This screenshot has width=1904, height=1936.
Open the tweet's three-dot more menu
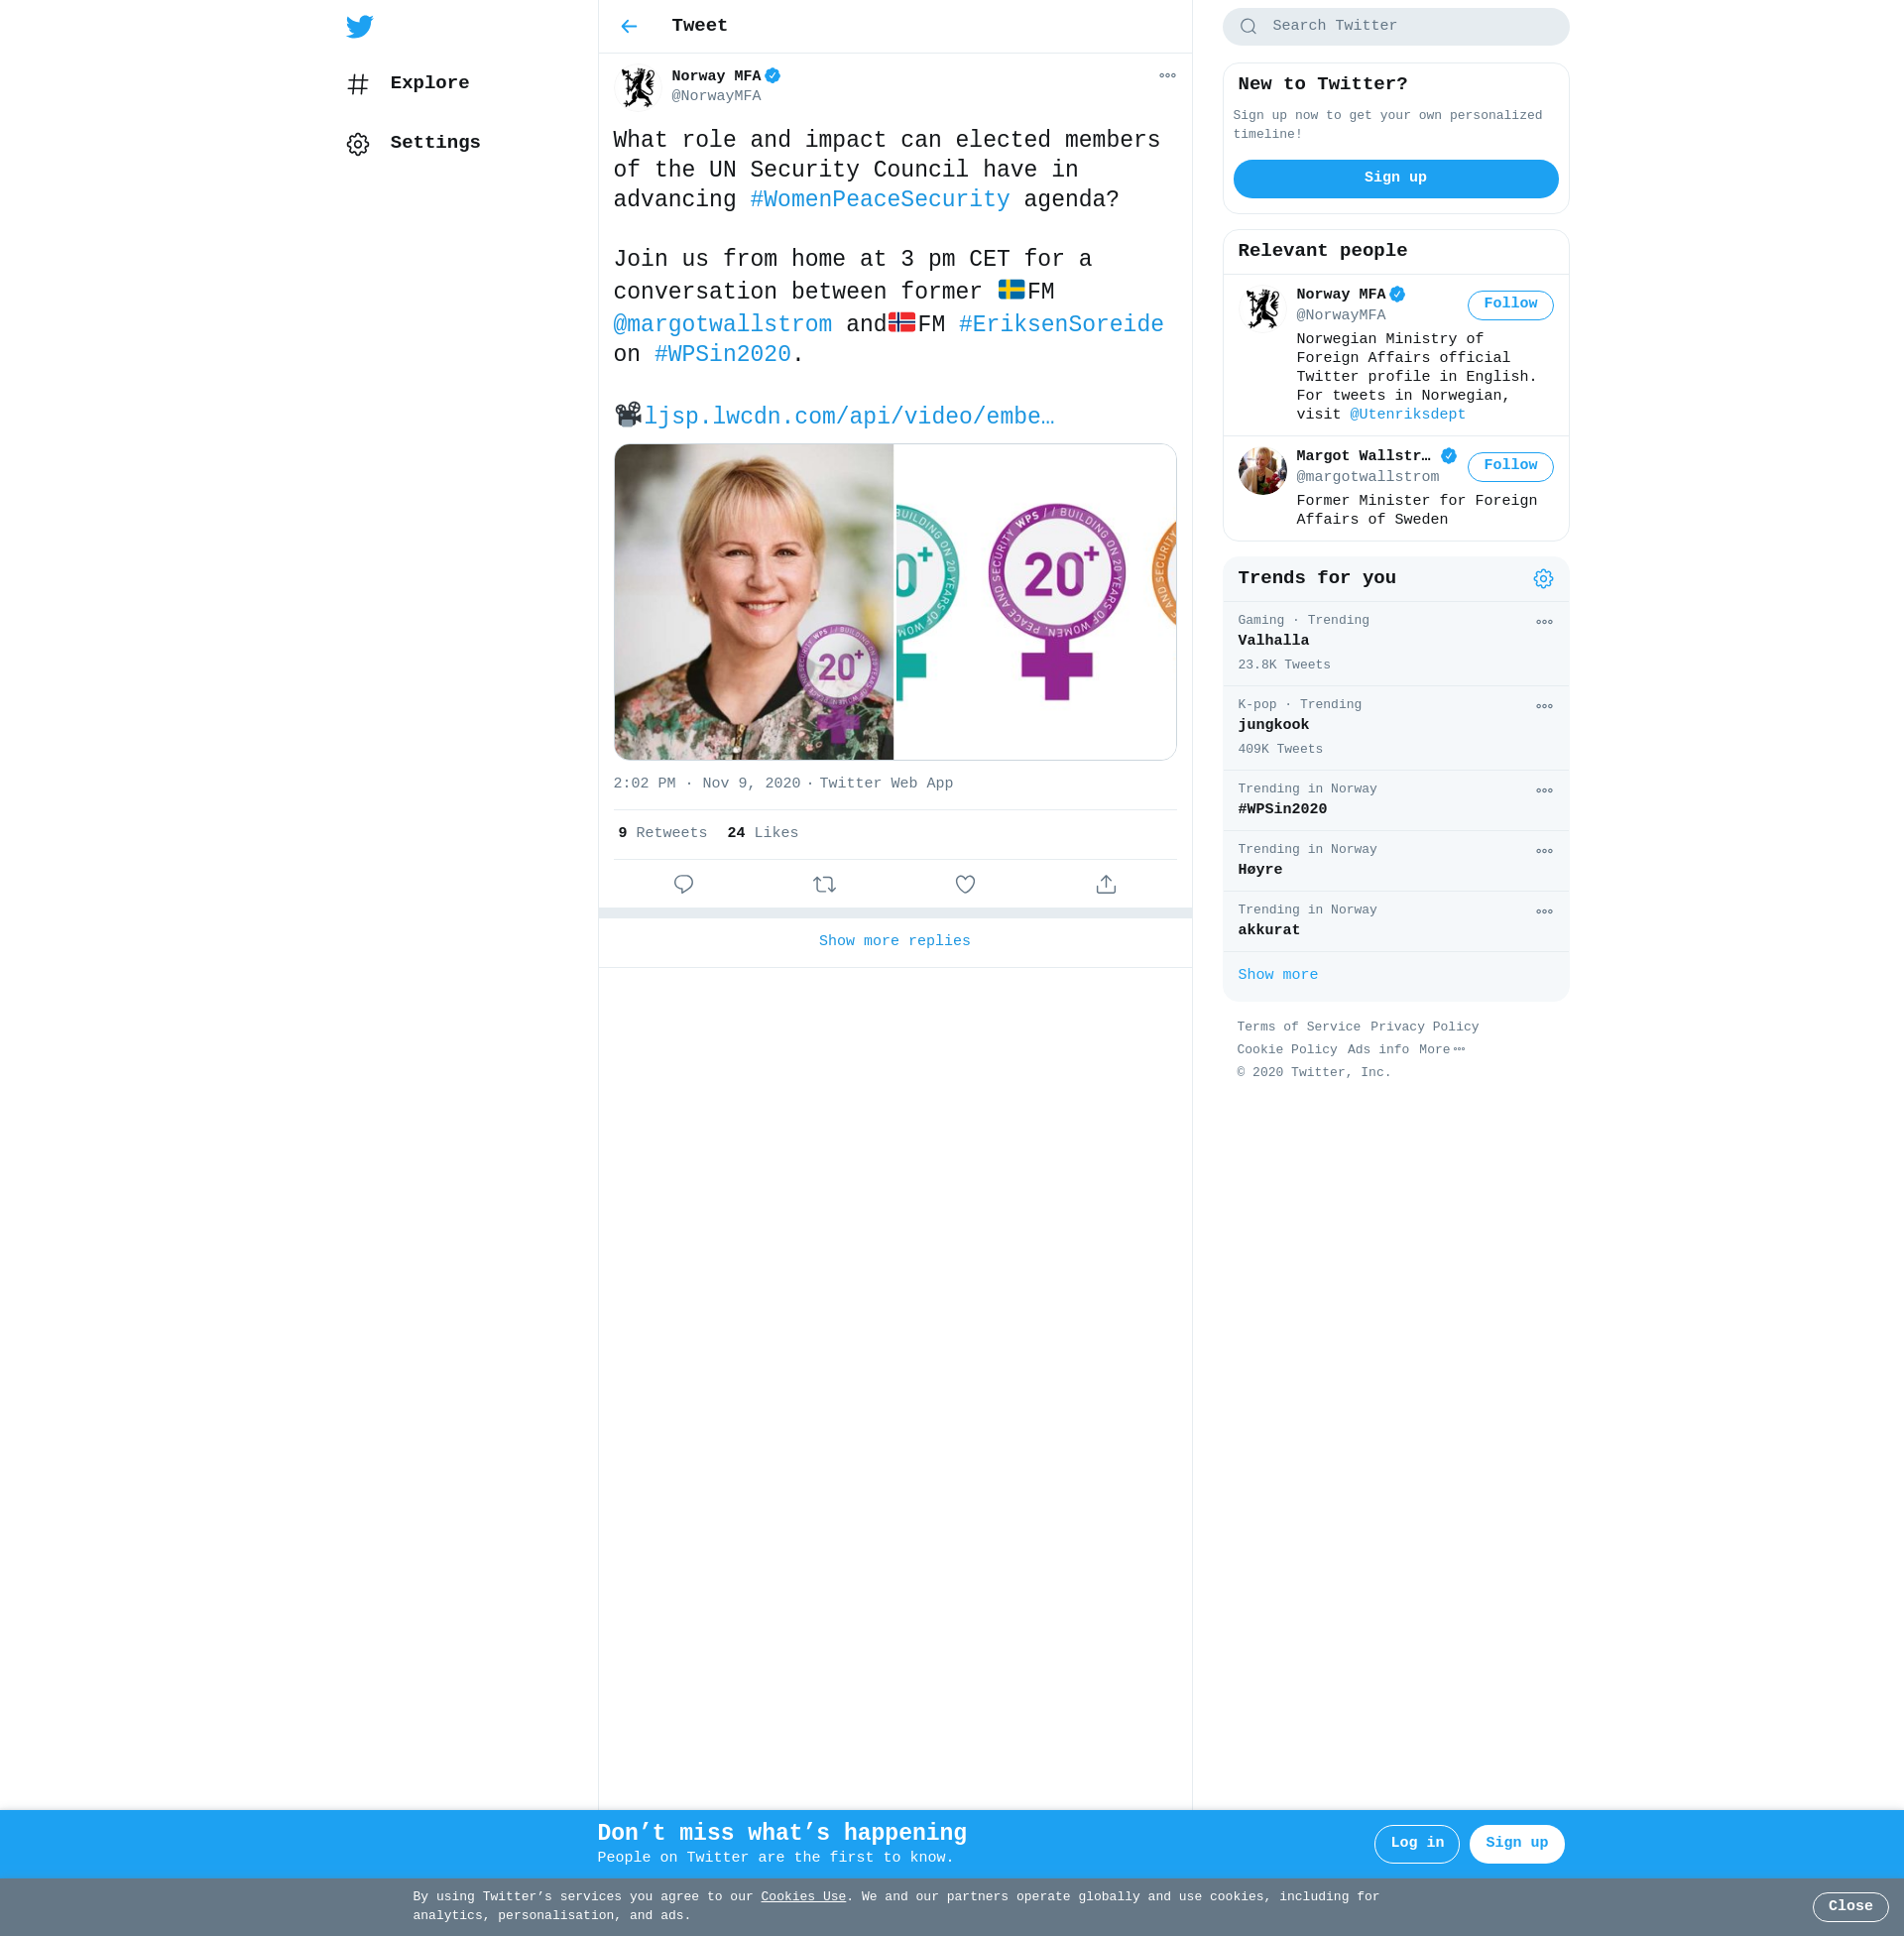click(1166, 76)
